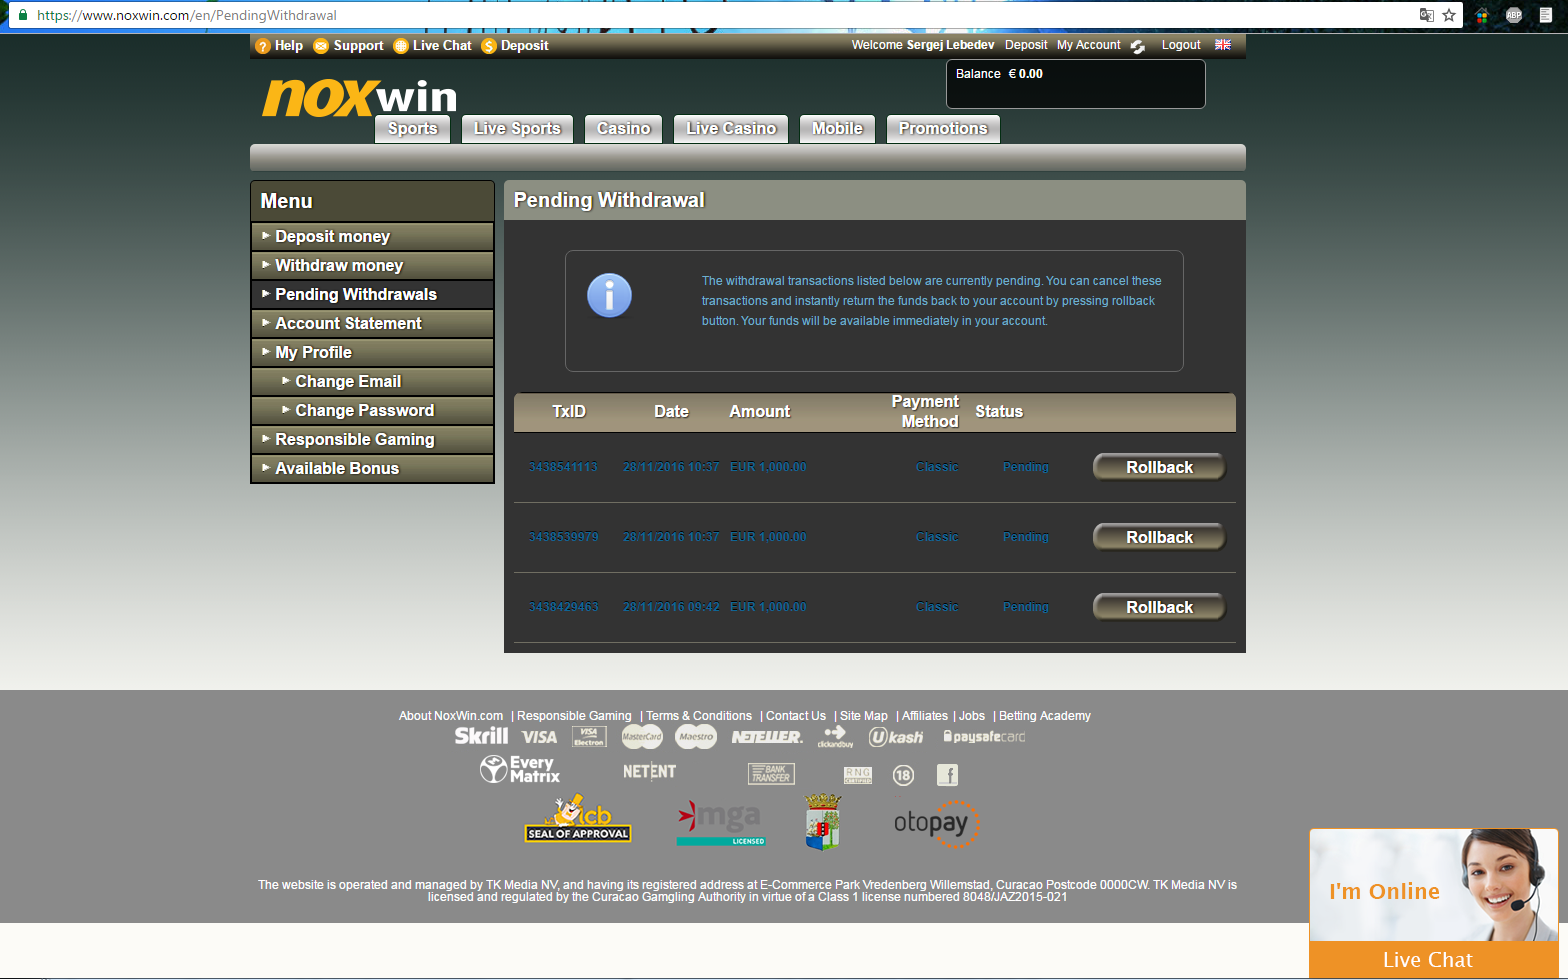Open the Contact Us footer link

796,716
